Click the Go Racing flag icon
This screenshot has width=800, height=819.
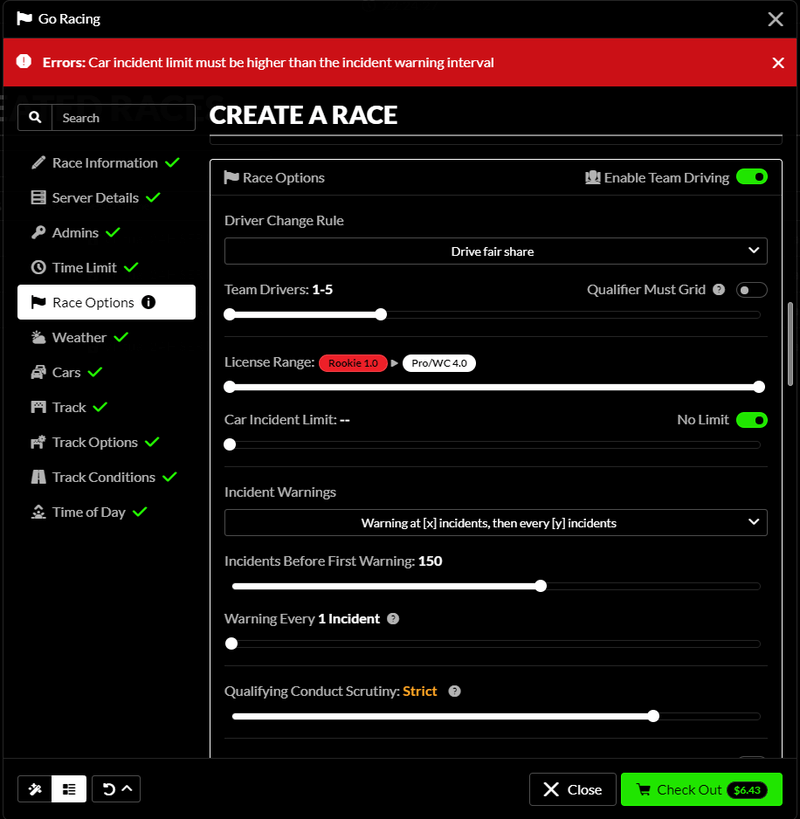[24, 19]
